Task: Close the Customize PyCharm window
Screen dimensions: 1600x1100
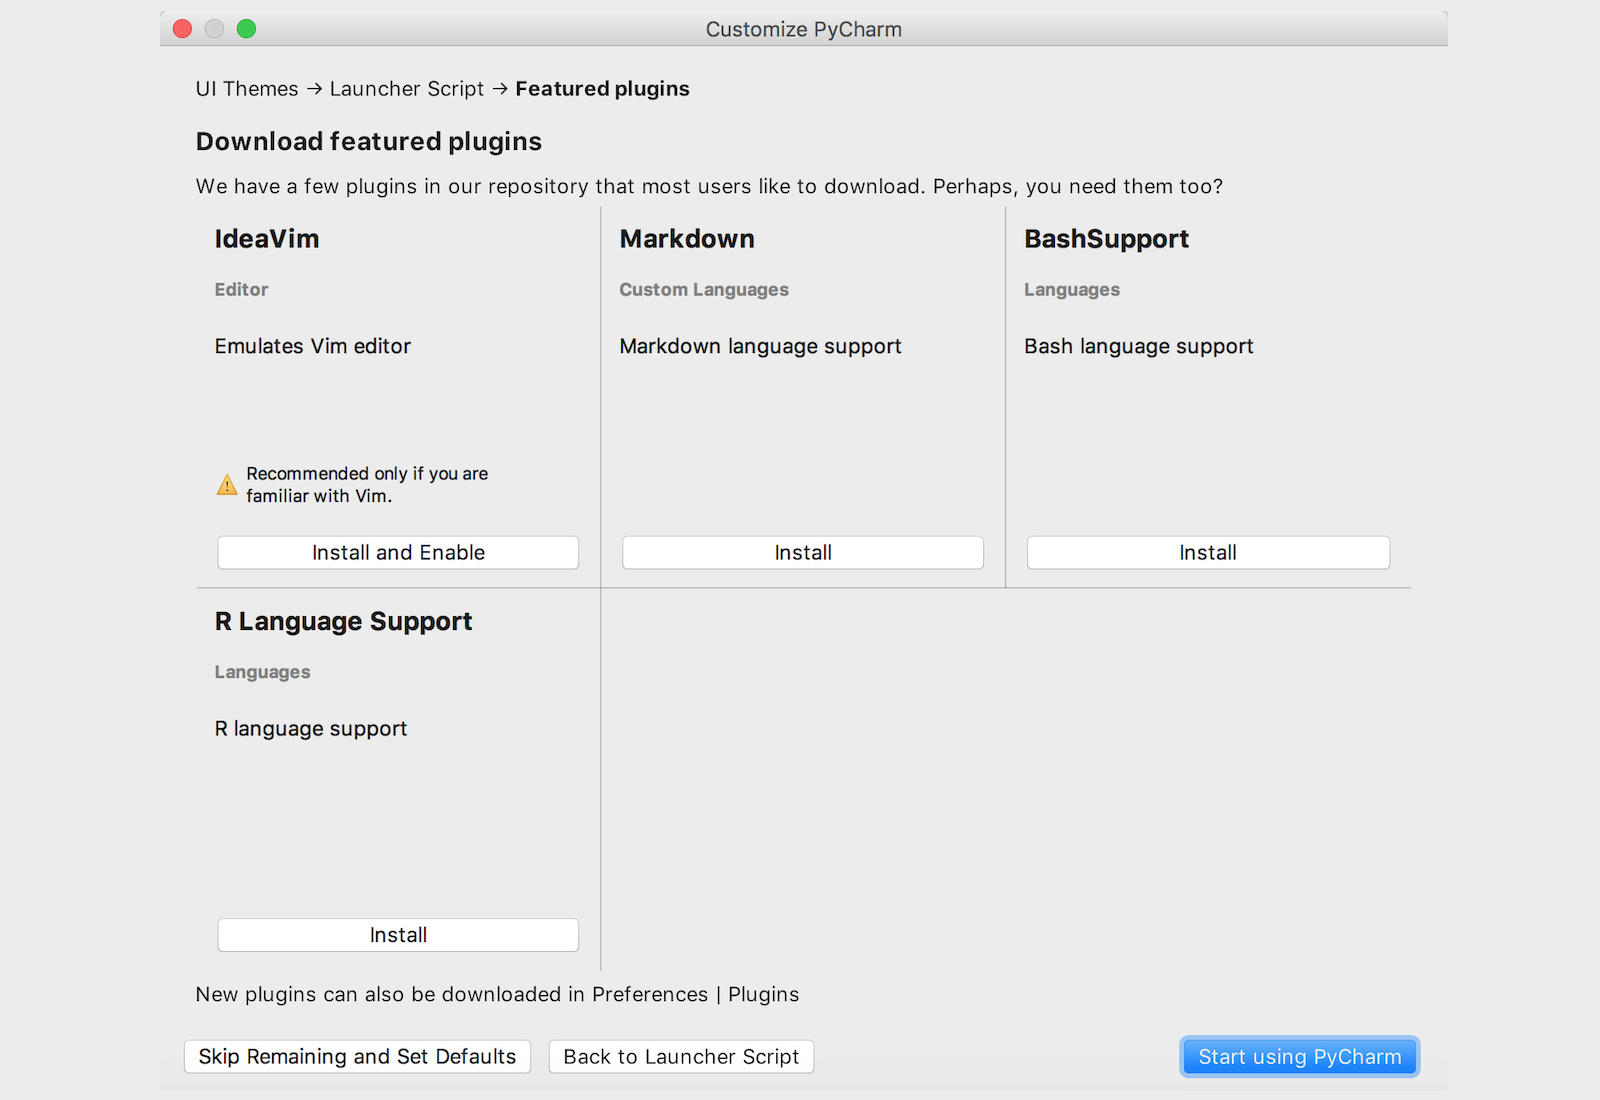Action: [x=182, y=29]
